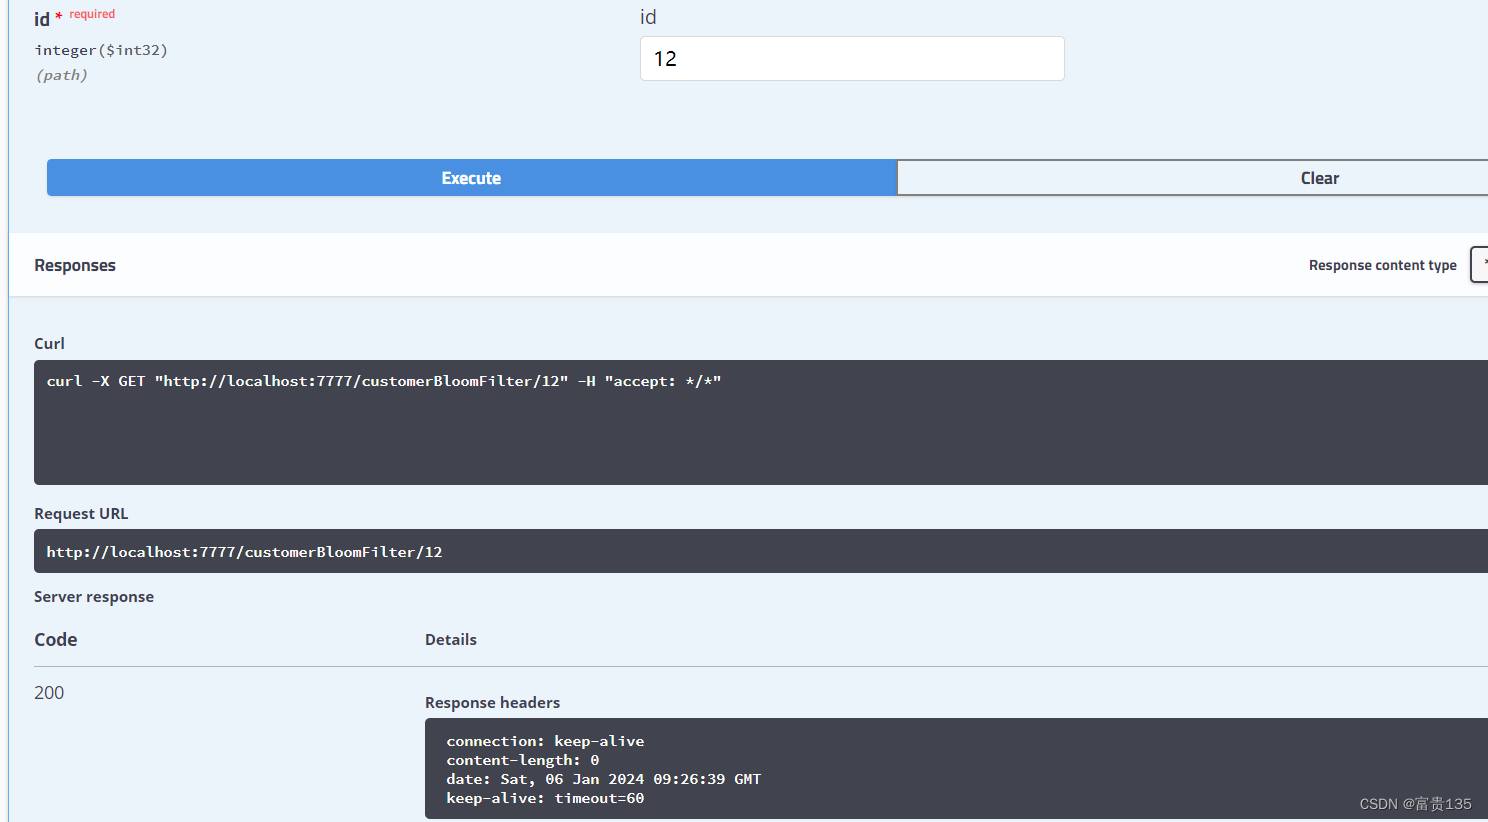Click the Request URL value http://localhost:7777/customerBloomFilter/12
Image resolution: width=1488 pixels, height=822 pixels.
point(244,552)
